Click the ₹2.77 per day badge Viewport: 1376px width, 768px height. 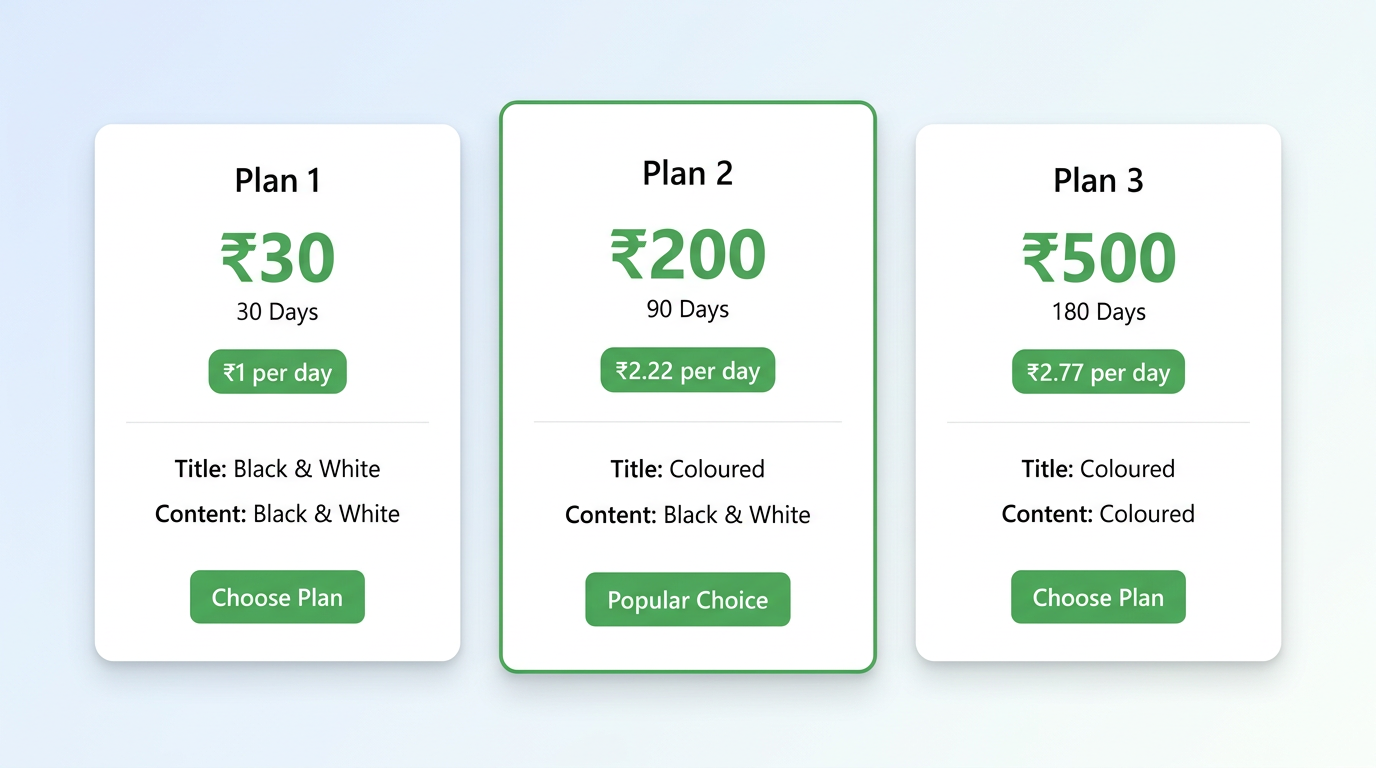pos(1098,372)
